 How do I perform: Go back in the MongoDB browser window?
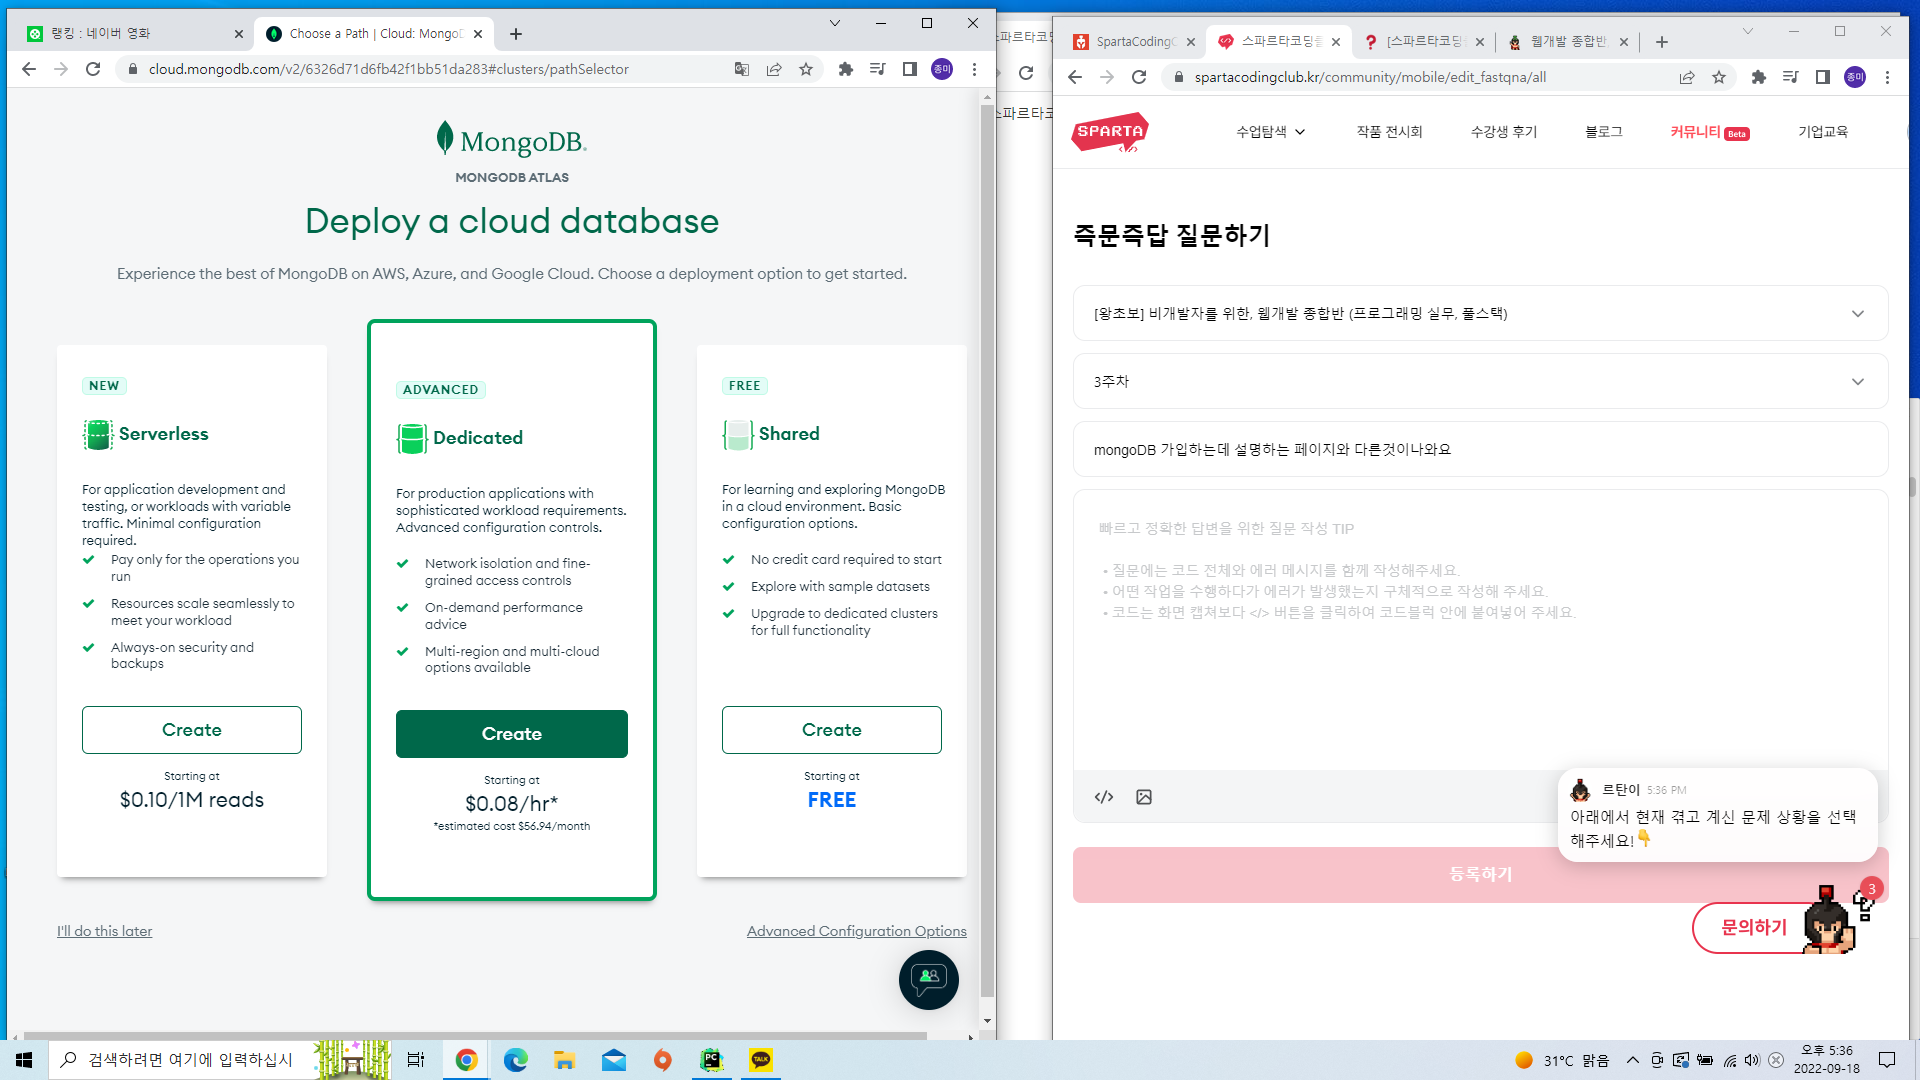click(29, 69)
